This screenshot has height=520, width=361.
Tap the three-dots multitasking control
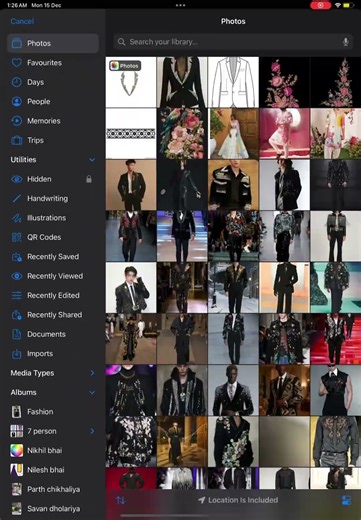tap(180, 5)
